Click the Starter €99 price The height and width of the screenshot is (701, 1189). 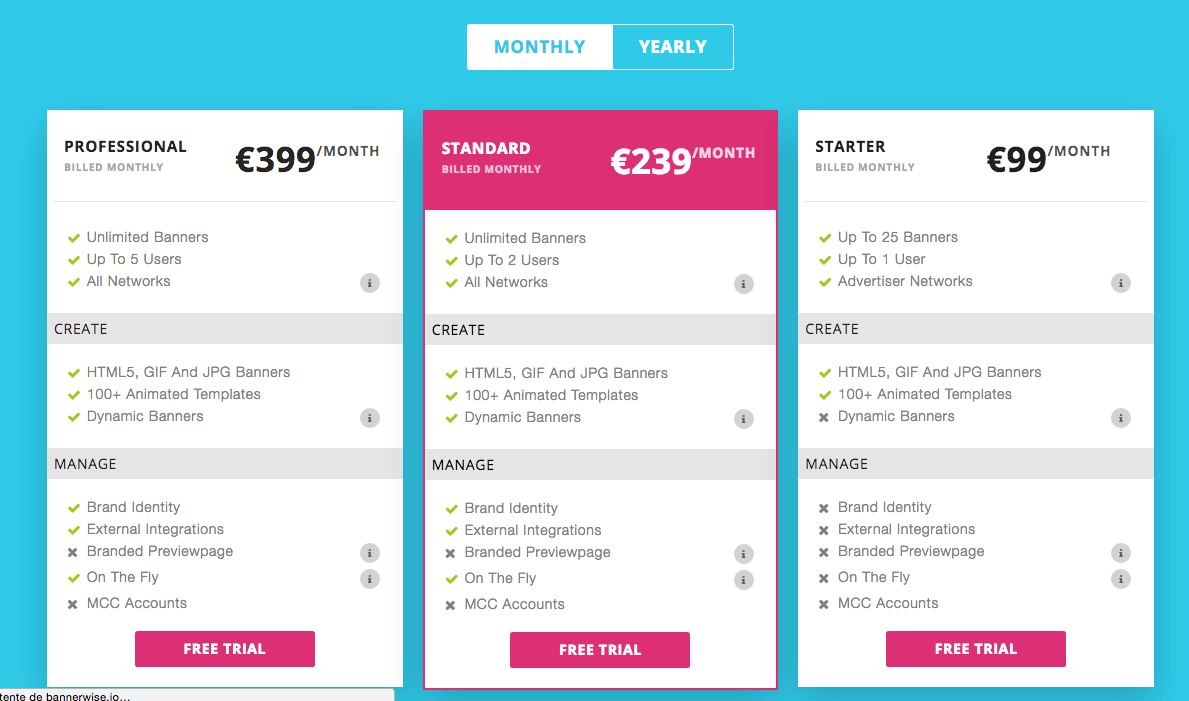click(x=1017, y=159)
